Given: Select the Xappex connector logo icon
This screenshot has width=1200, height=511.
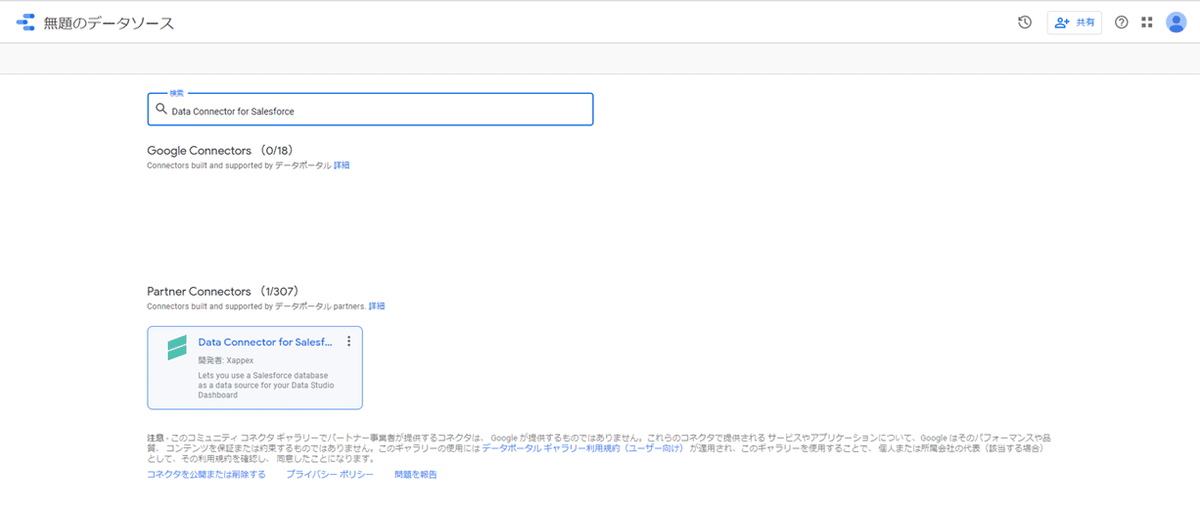Looking at the screenshot, I should pyautogui.click(x=177, y=348).
